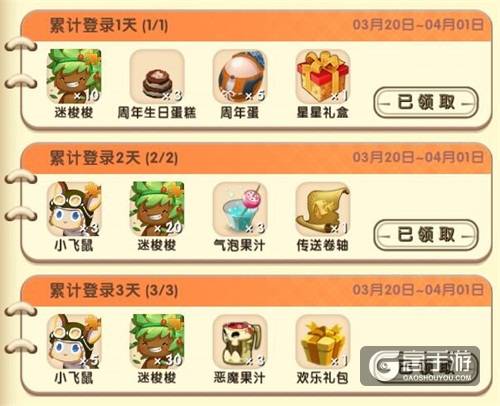500x406 pixels.
Task: Tap the 小飞鼠 x3 reward icon
Action: (74, 209)
